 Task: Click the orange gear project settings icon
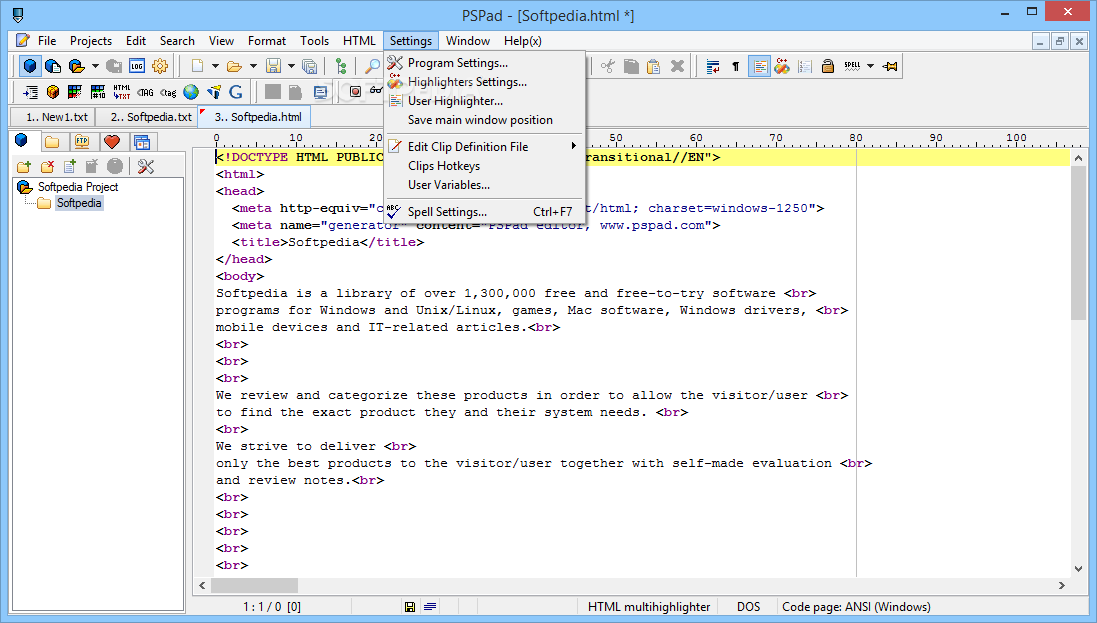[160, 66]
